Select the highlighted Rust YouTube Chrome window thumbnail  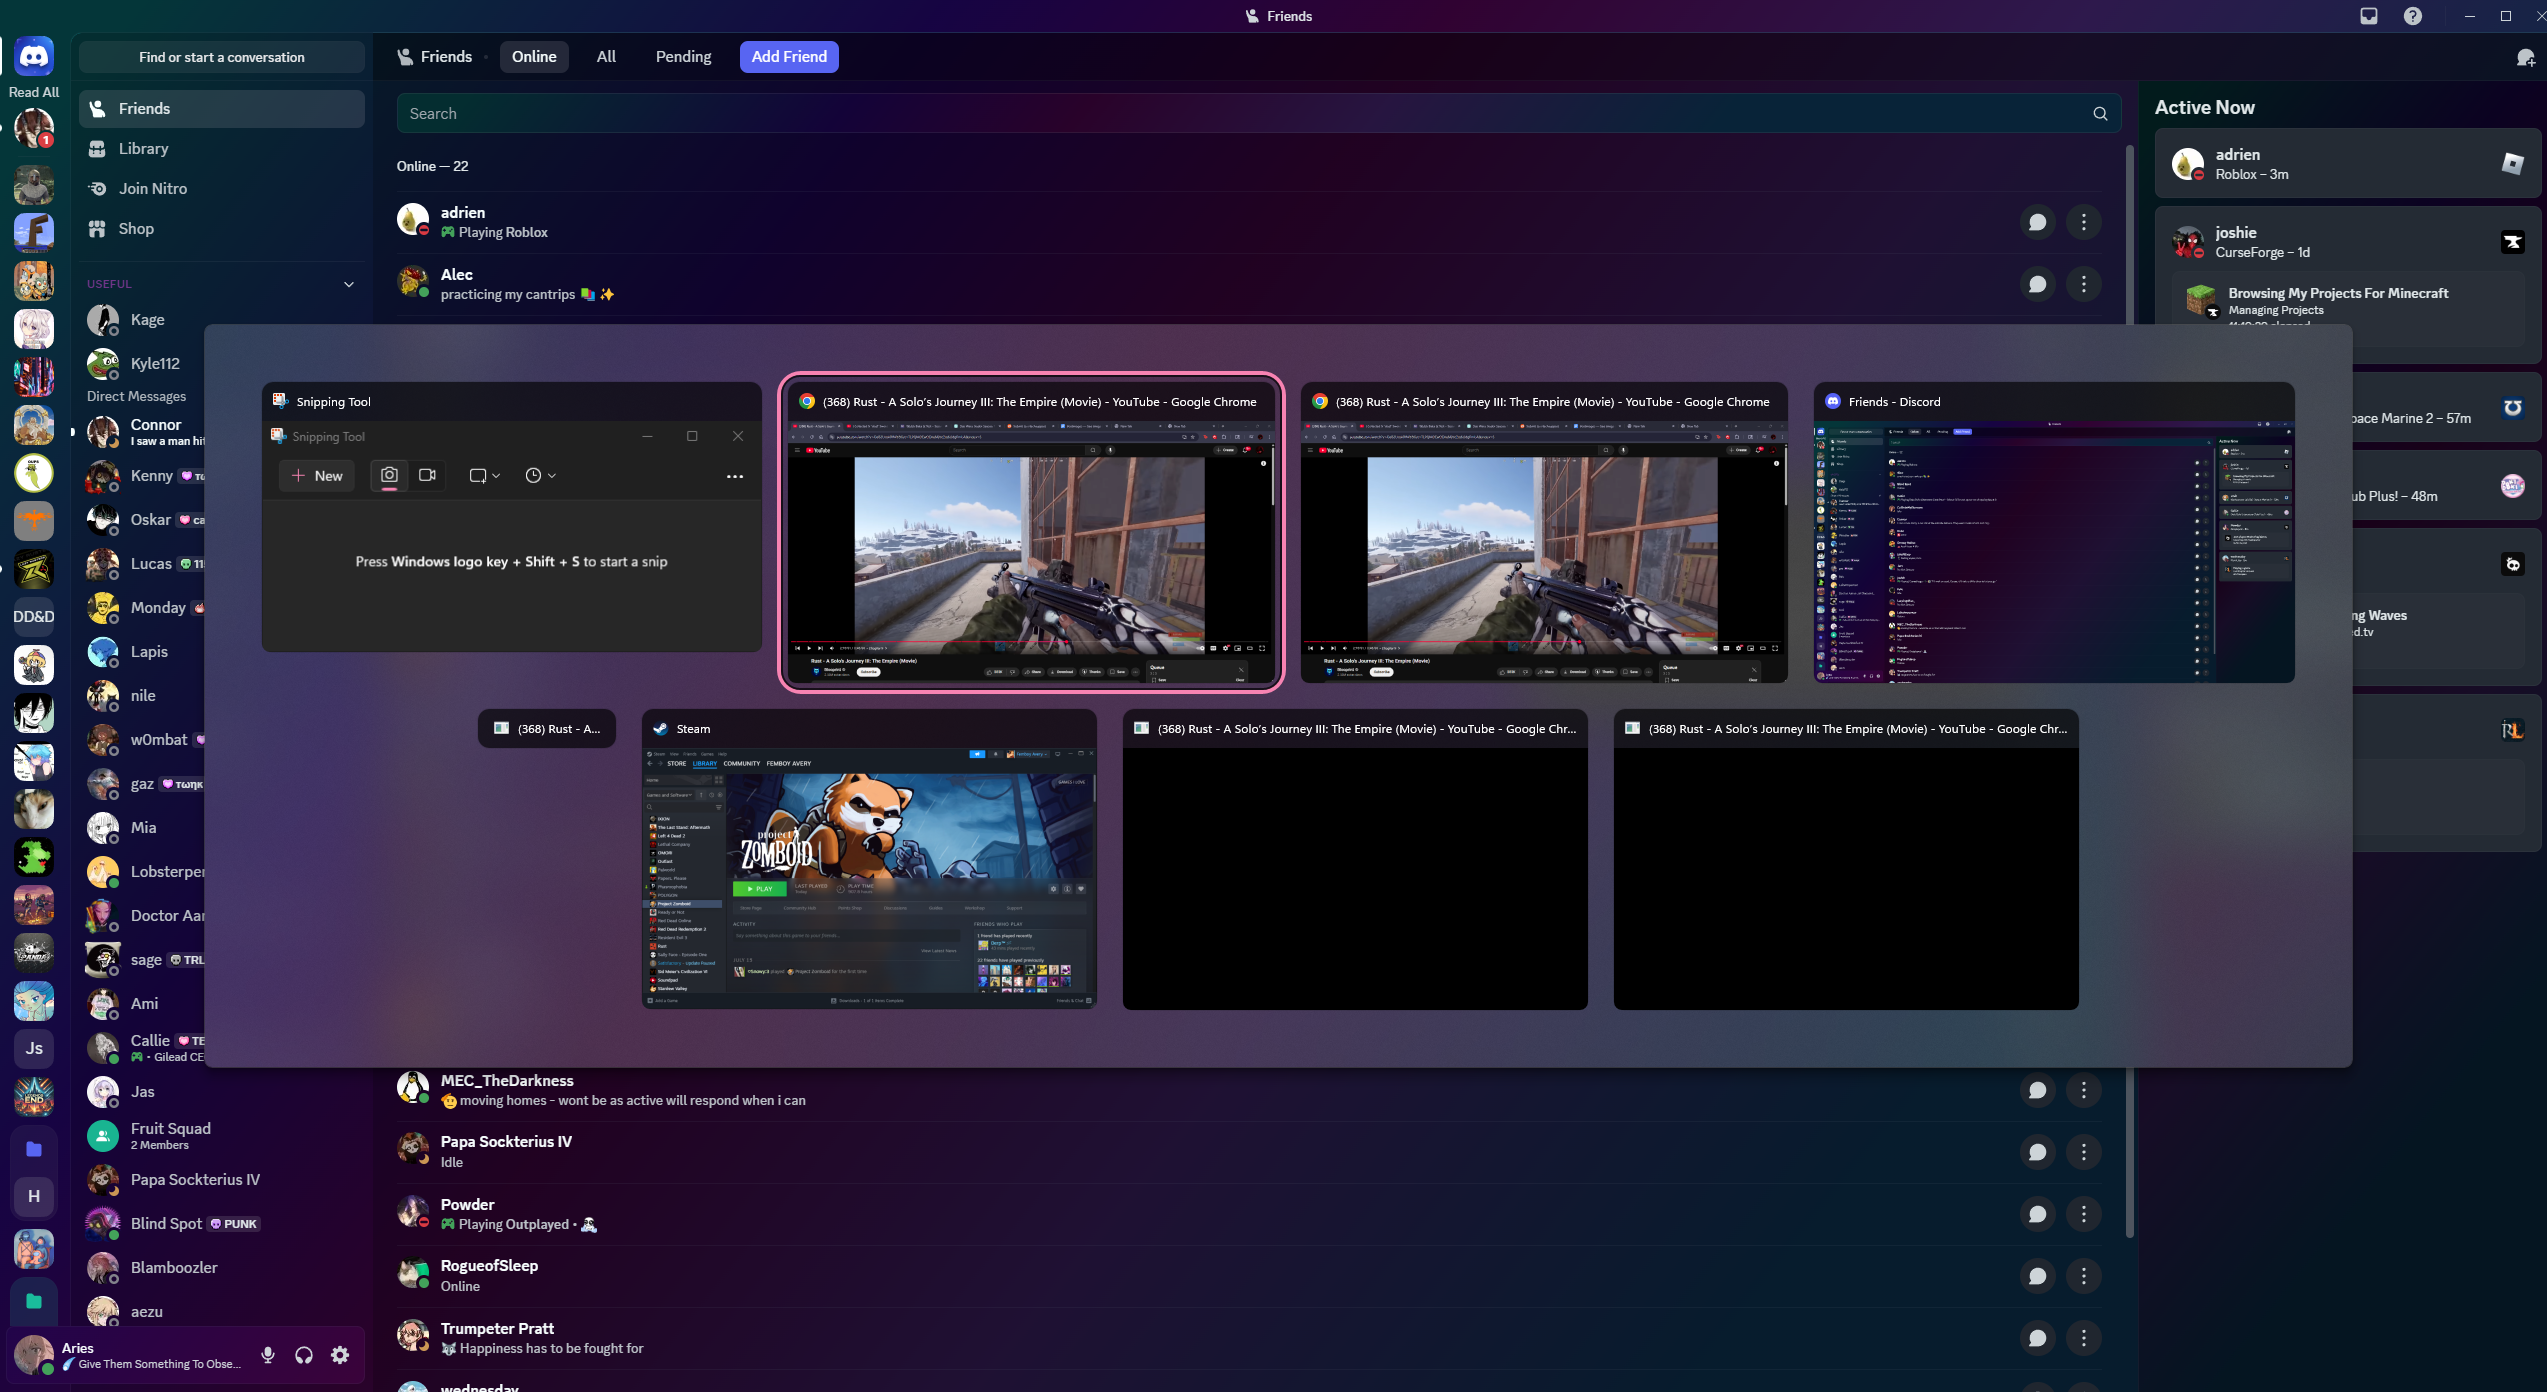tap(1031, 532)
